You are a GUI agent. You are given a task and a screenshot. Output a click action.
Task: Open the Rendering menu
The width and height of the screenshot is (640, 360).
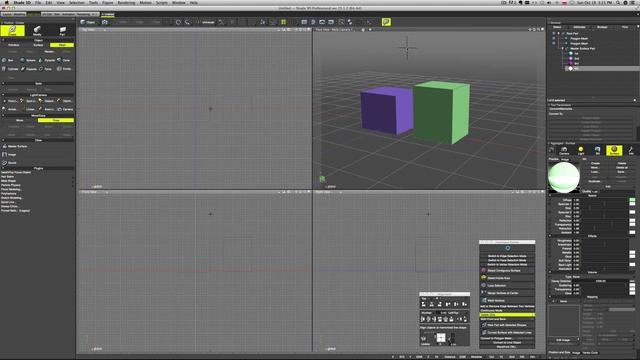(126, 2)
